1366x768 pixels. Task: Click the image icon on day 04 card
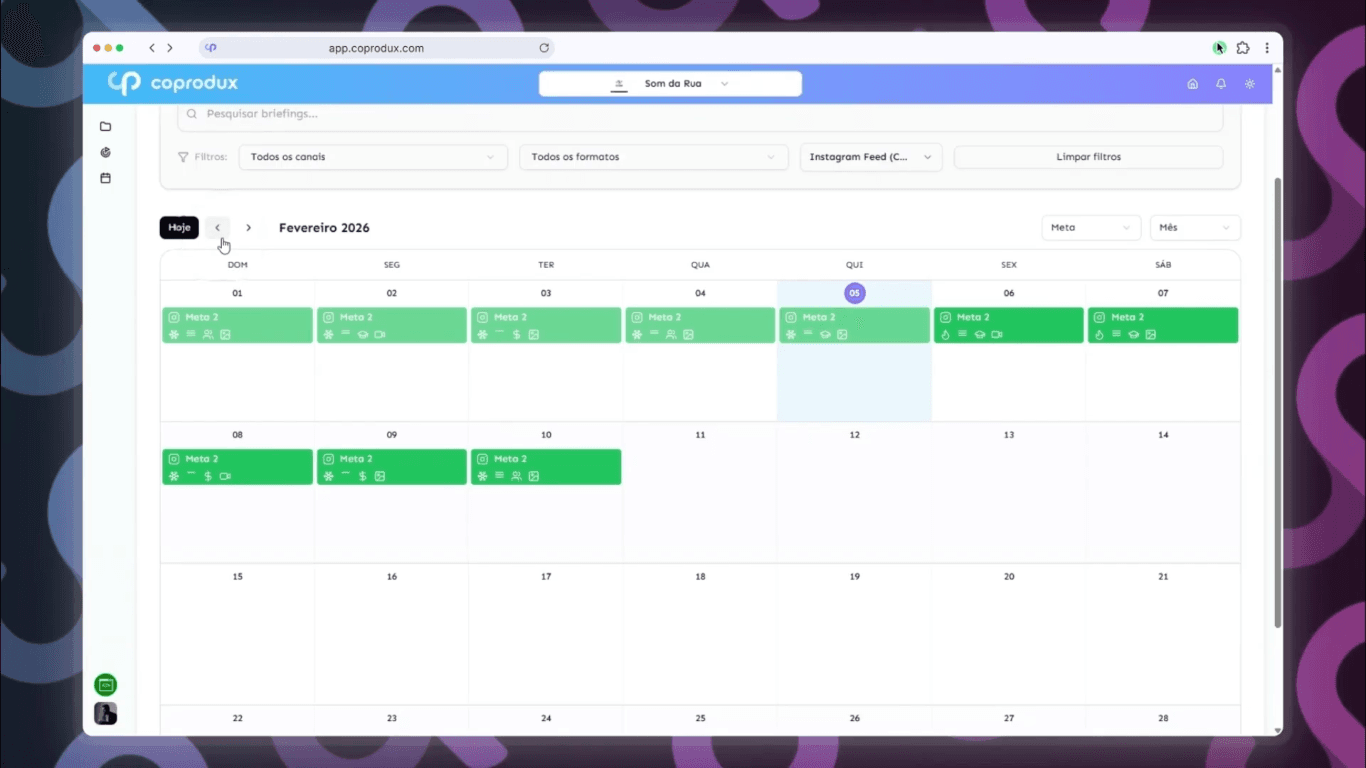[x=688, y=335]
